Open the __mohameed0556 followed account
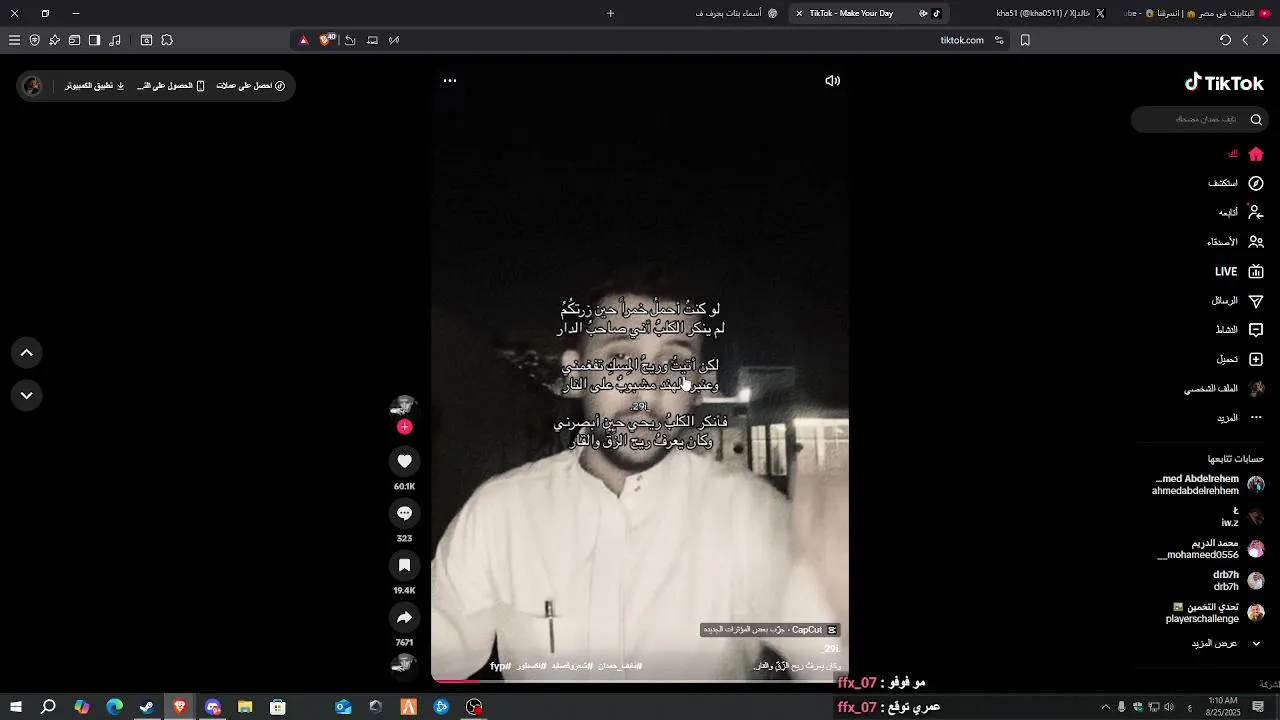 pos(1211,549)
